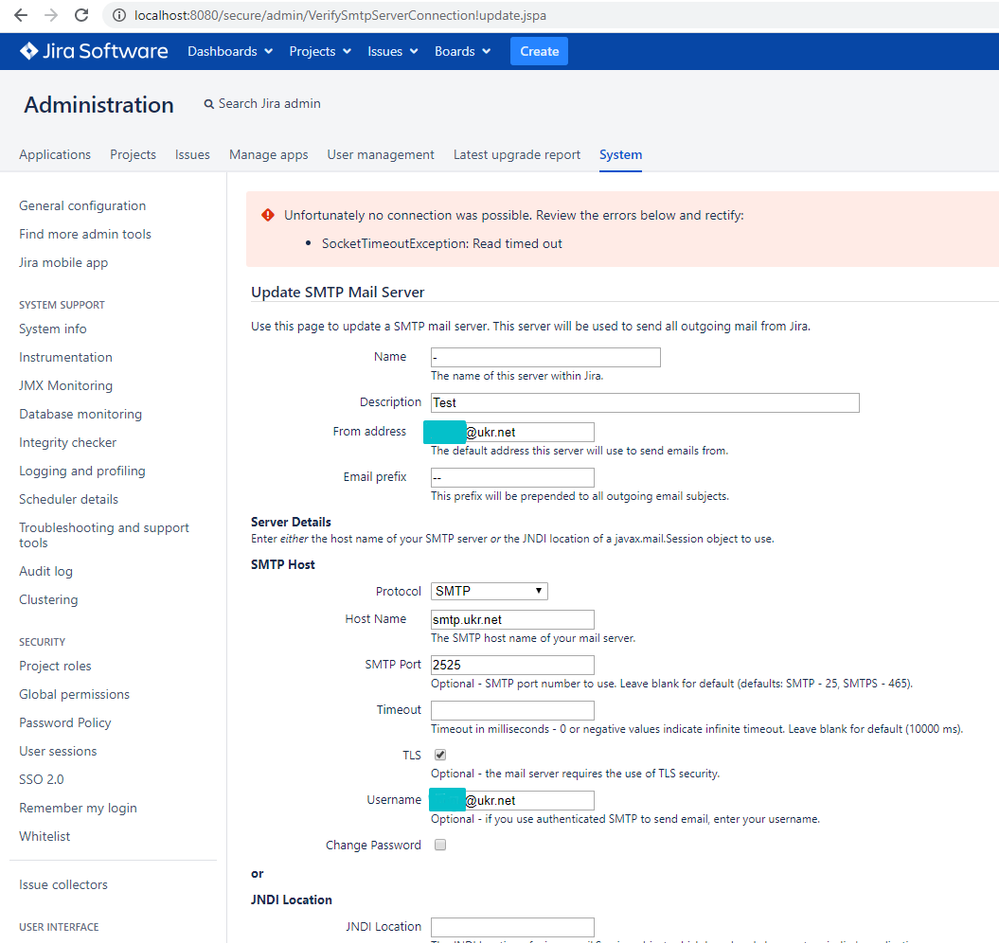Click the Create button

tap(538, 50)
